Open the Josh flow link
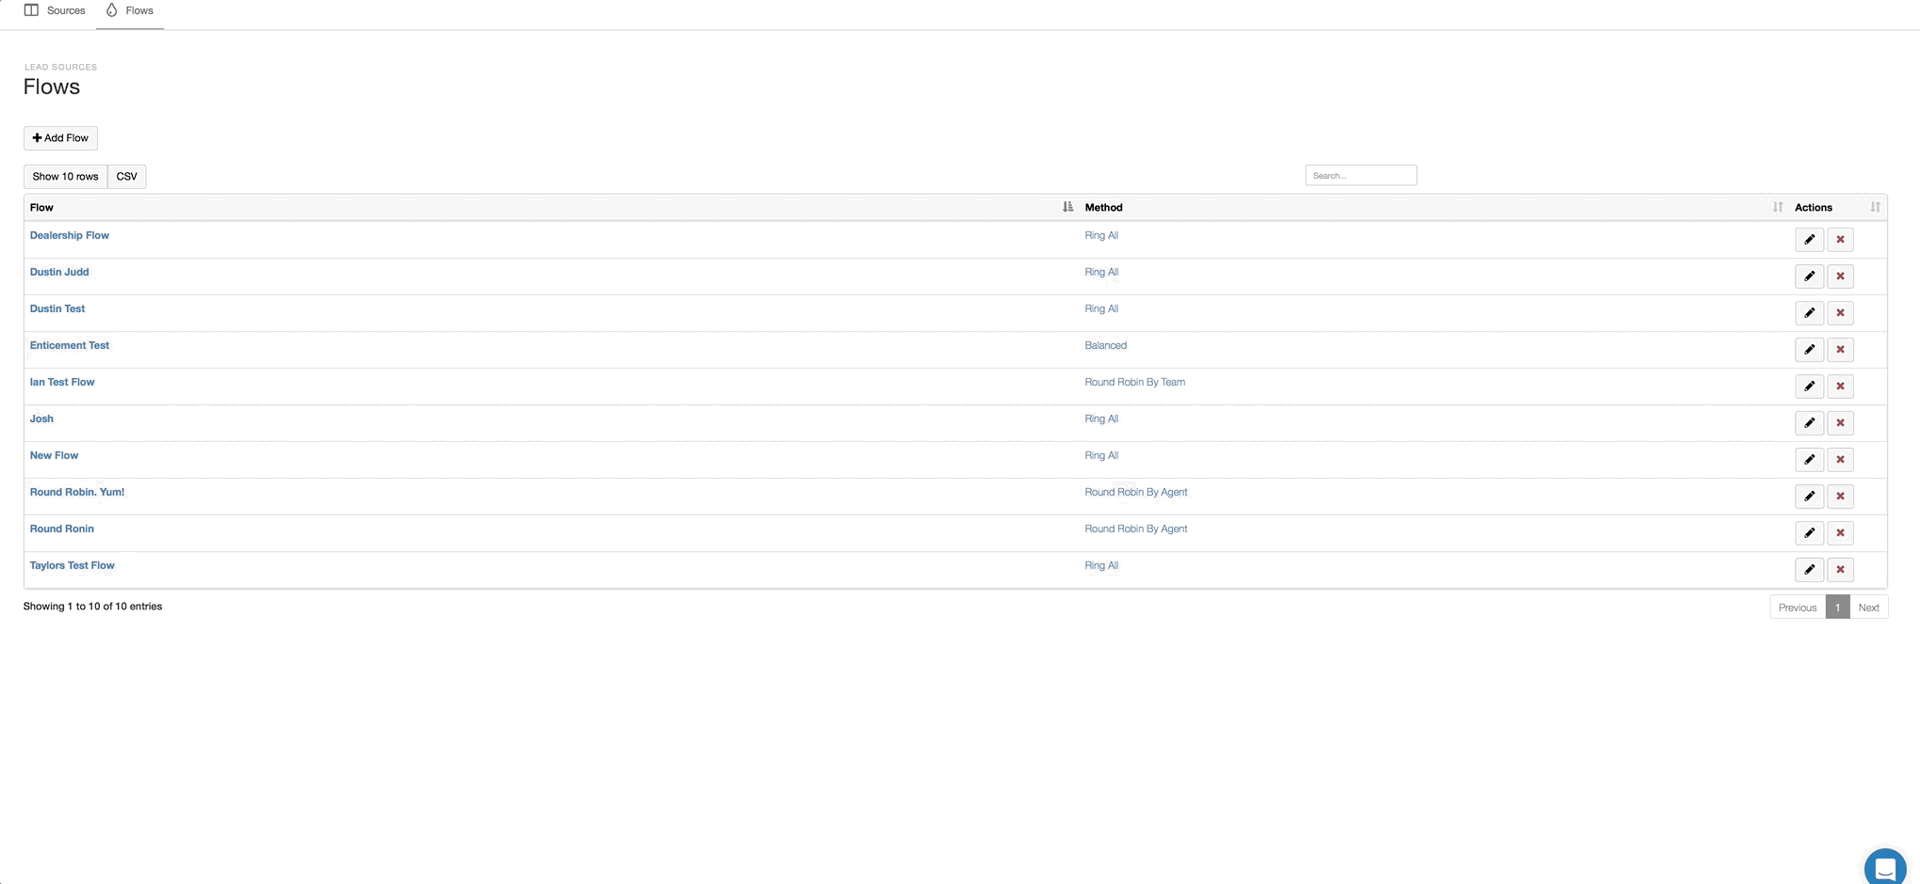 [42, 419]
